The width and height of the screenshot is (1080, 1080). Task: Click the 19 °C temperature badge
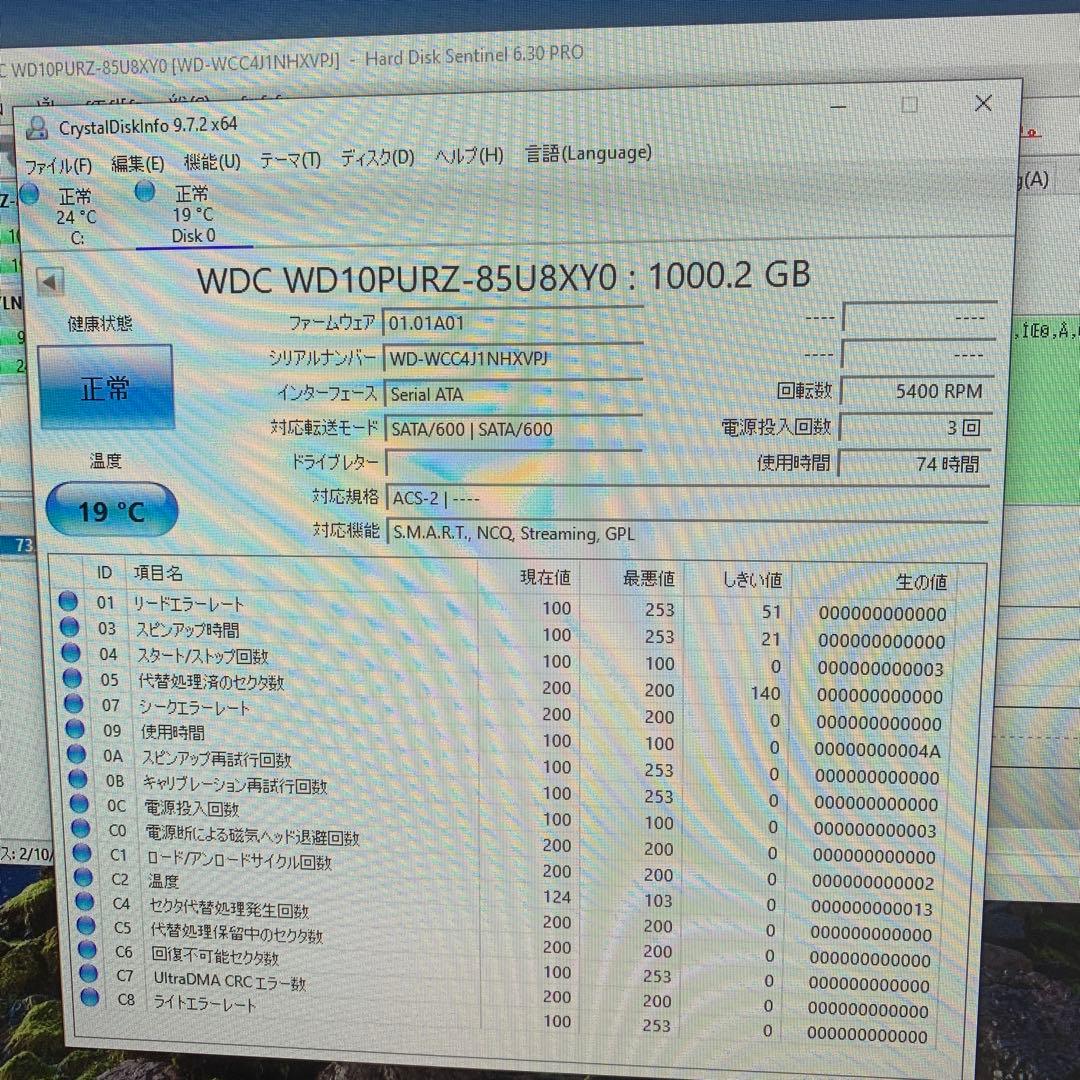tap(110, 511)
